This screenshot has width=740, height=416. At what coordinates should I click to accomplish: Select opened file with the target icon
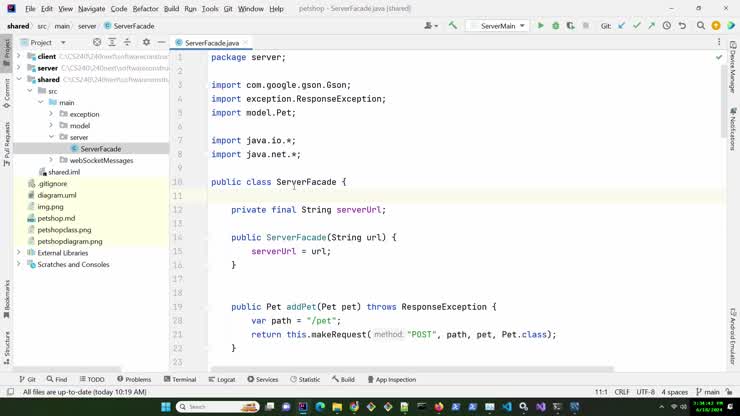point(97,42)
